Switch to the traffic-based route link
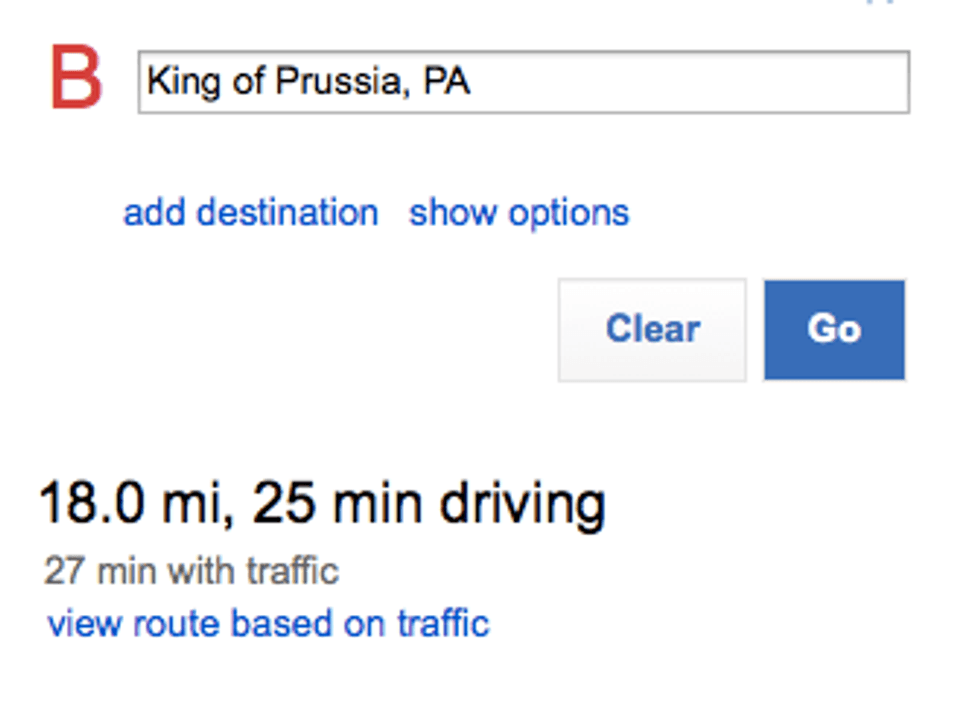Image resolution: width=980 pixels, height=715 pixels. click(269, 624)
